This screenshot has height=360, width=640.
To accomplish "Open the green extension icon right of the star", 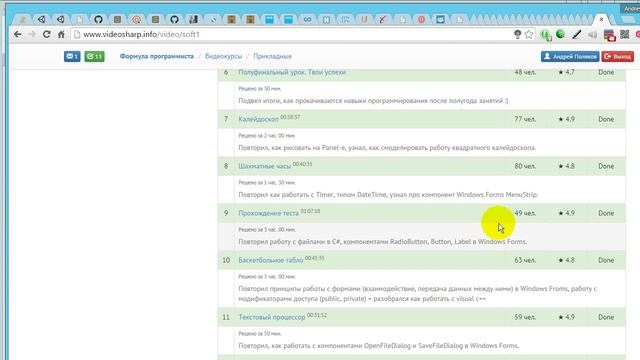I will pyautogui.click(x=546, y=36).
